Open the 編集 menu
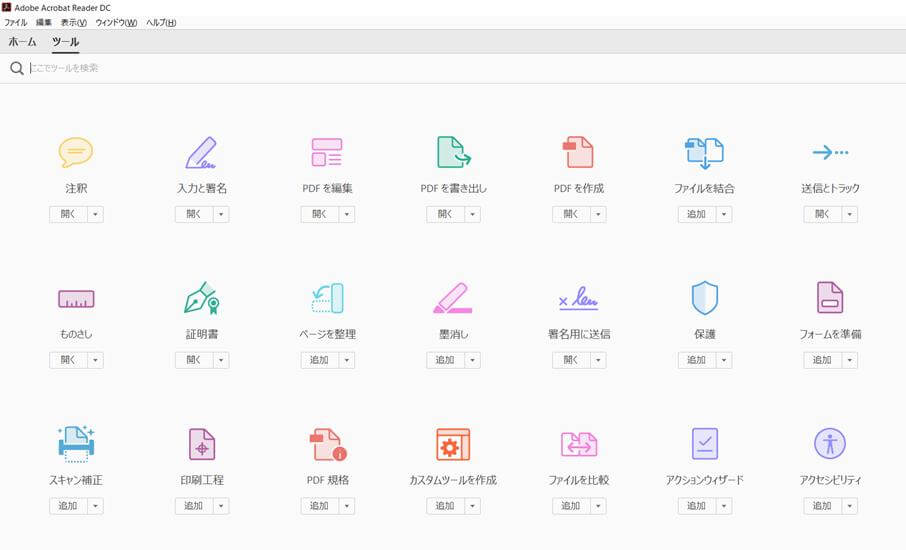906x550 pixels. 44,23
